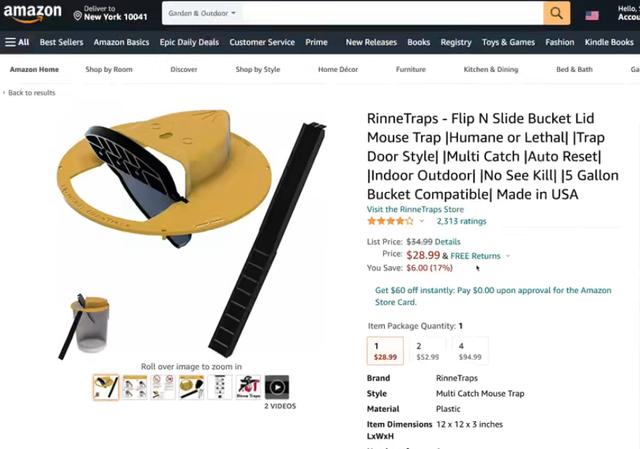Select package quantity 1 for $28.99
The image size is (640, 449).
click(x=385, y=351)
